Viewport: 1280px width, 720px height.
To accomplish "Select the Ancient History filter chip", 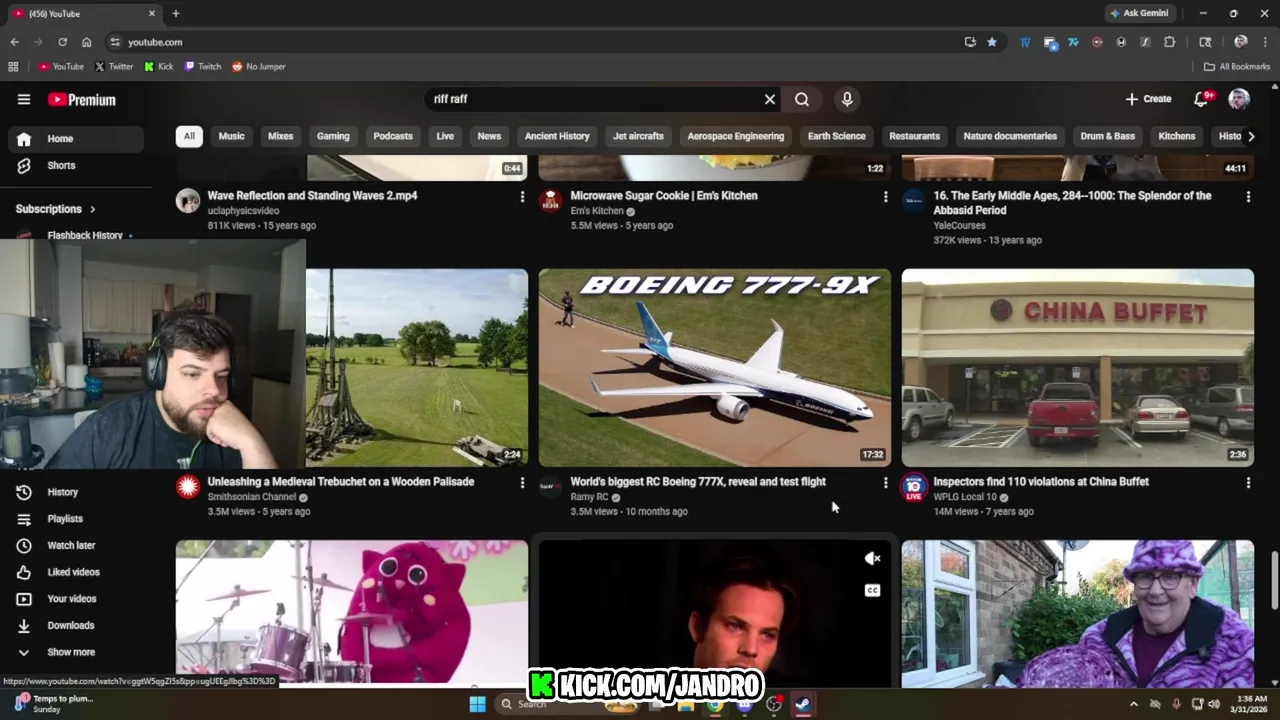I will tap(557, 136).
